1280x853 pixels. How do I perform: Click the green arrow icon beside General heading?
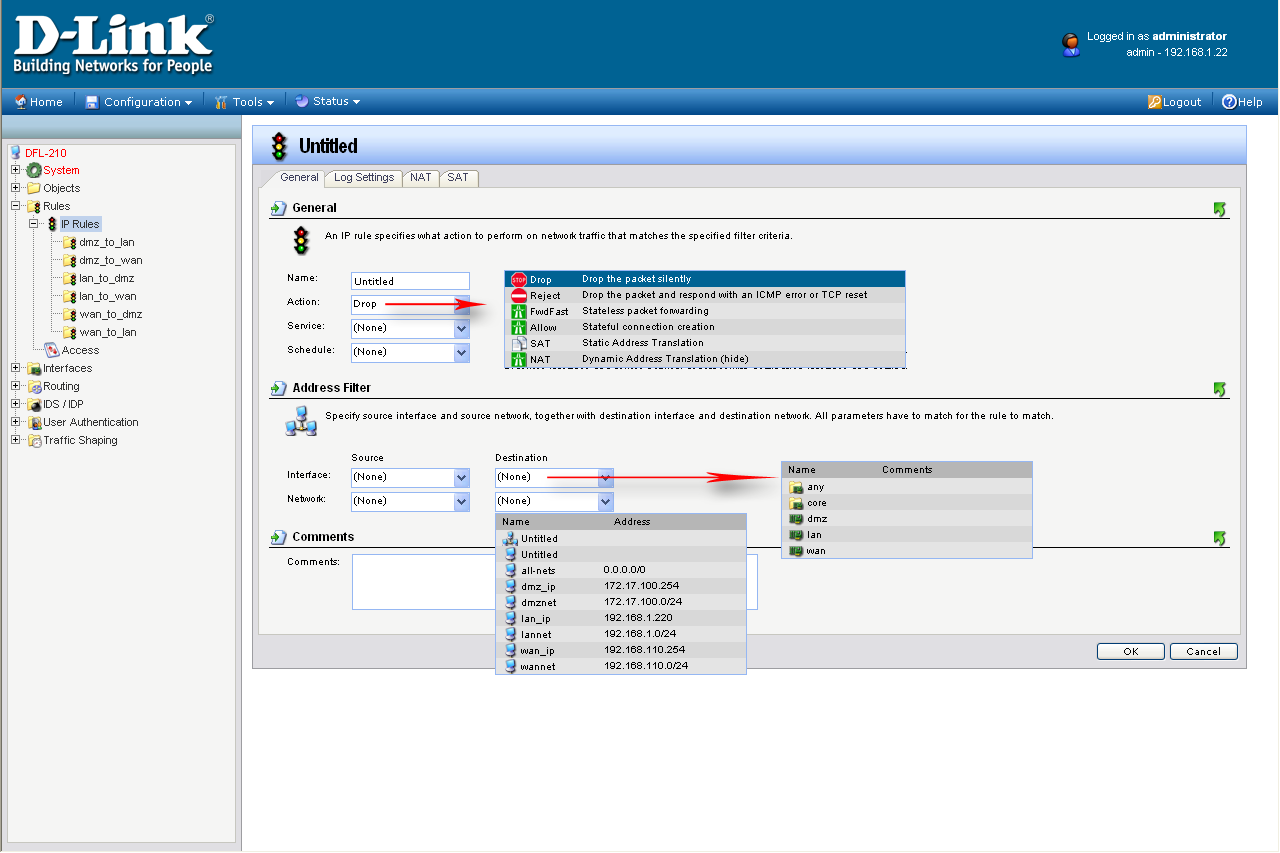[x=1219, y=209]
